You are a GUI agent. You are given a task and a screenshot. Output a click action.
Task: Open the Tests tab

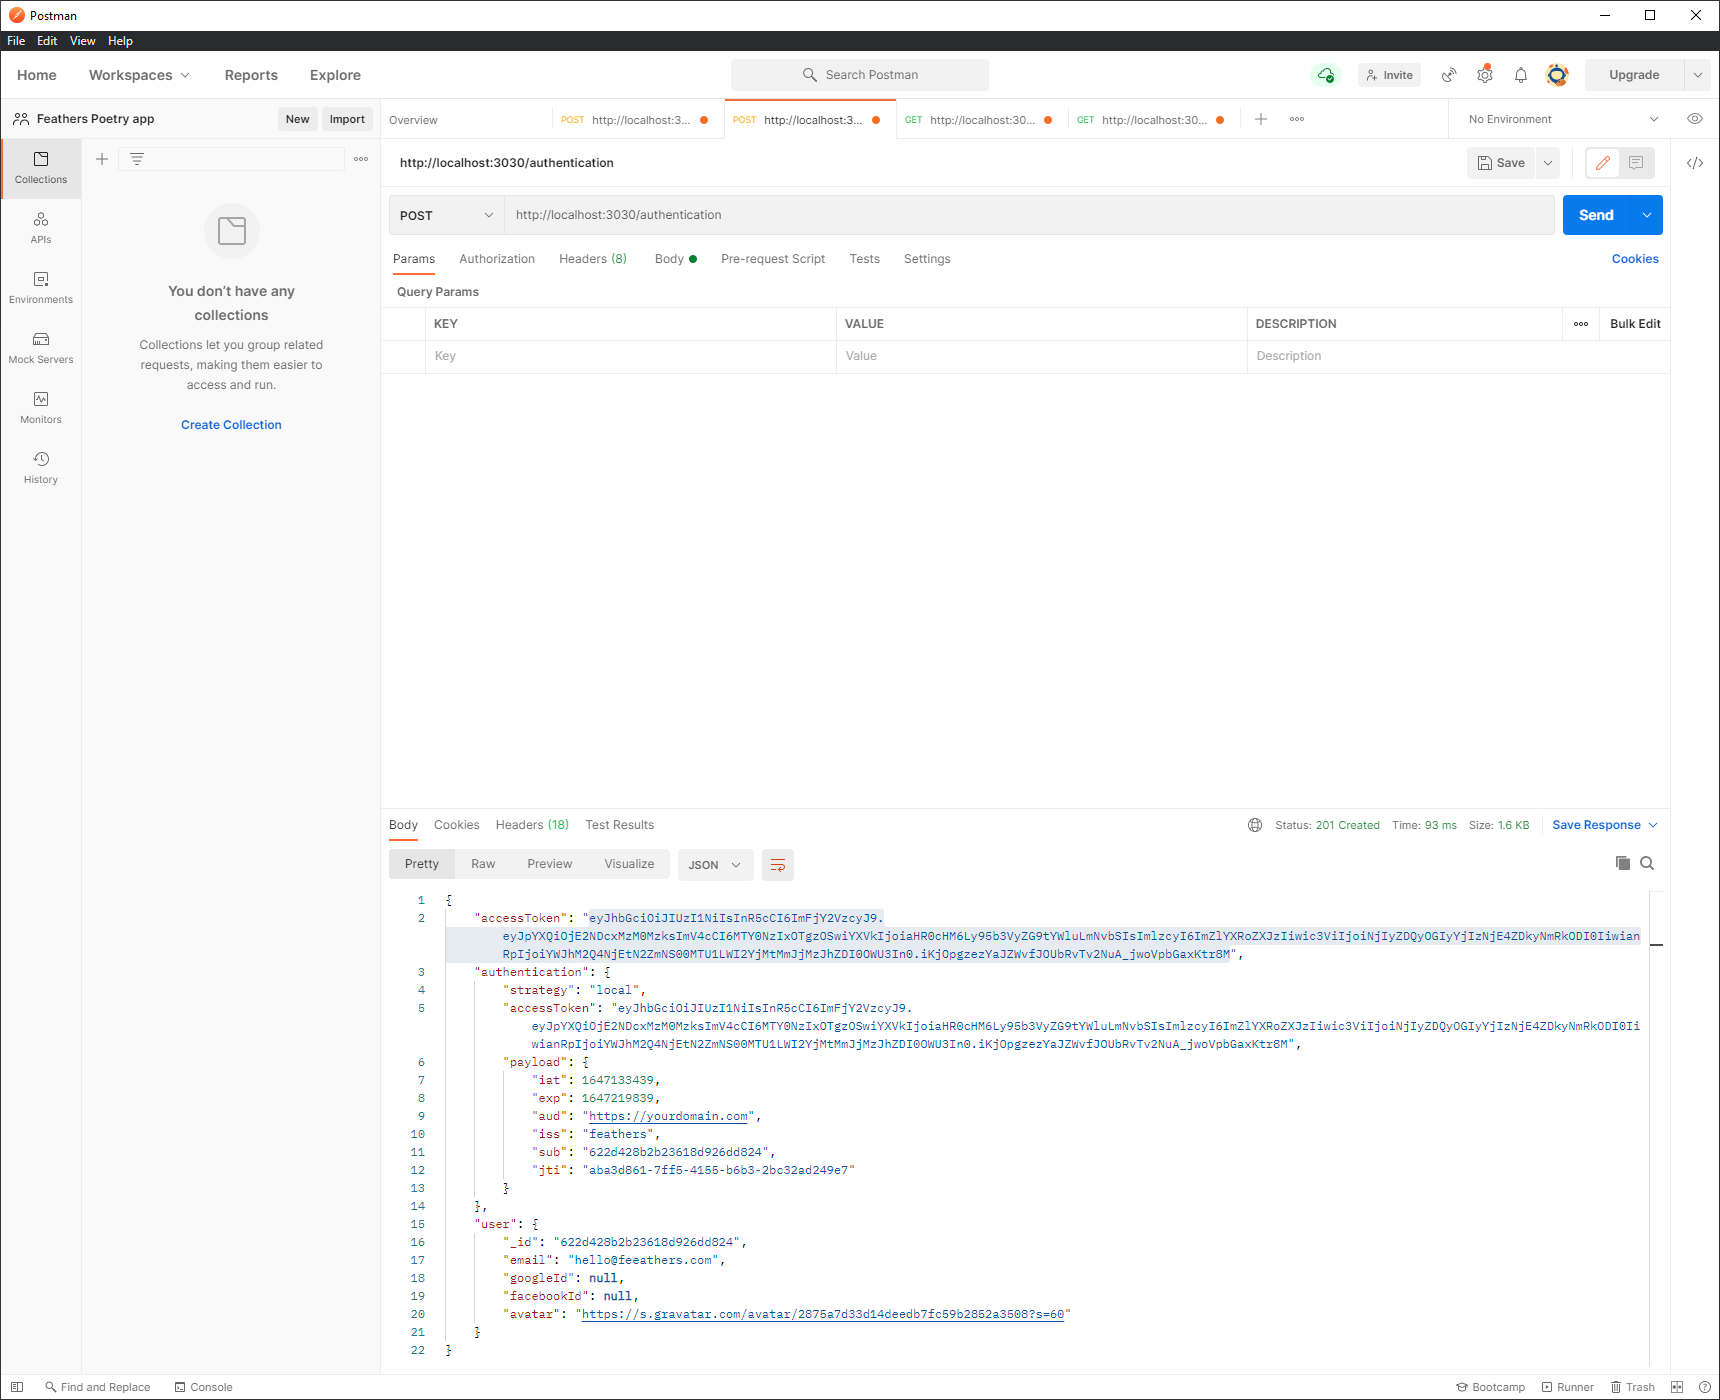pyautogui.click(x=865, y=259)
